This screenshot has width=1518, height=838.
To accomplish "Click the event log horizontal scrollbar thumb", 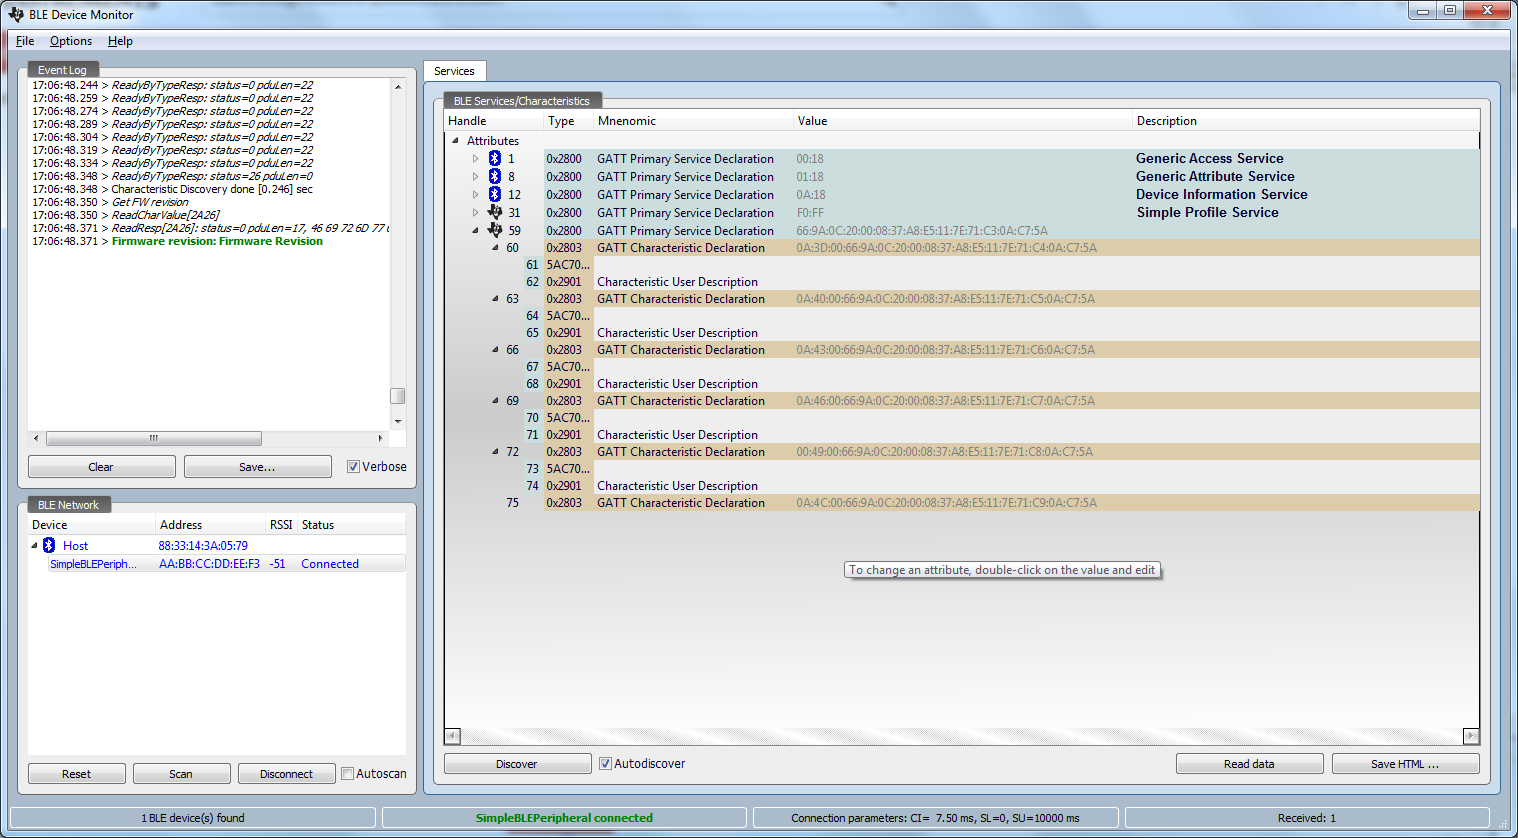I will (154, 438).
